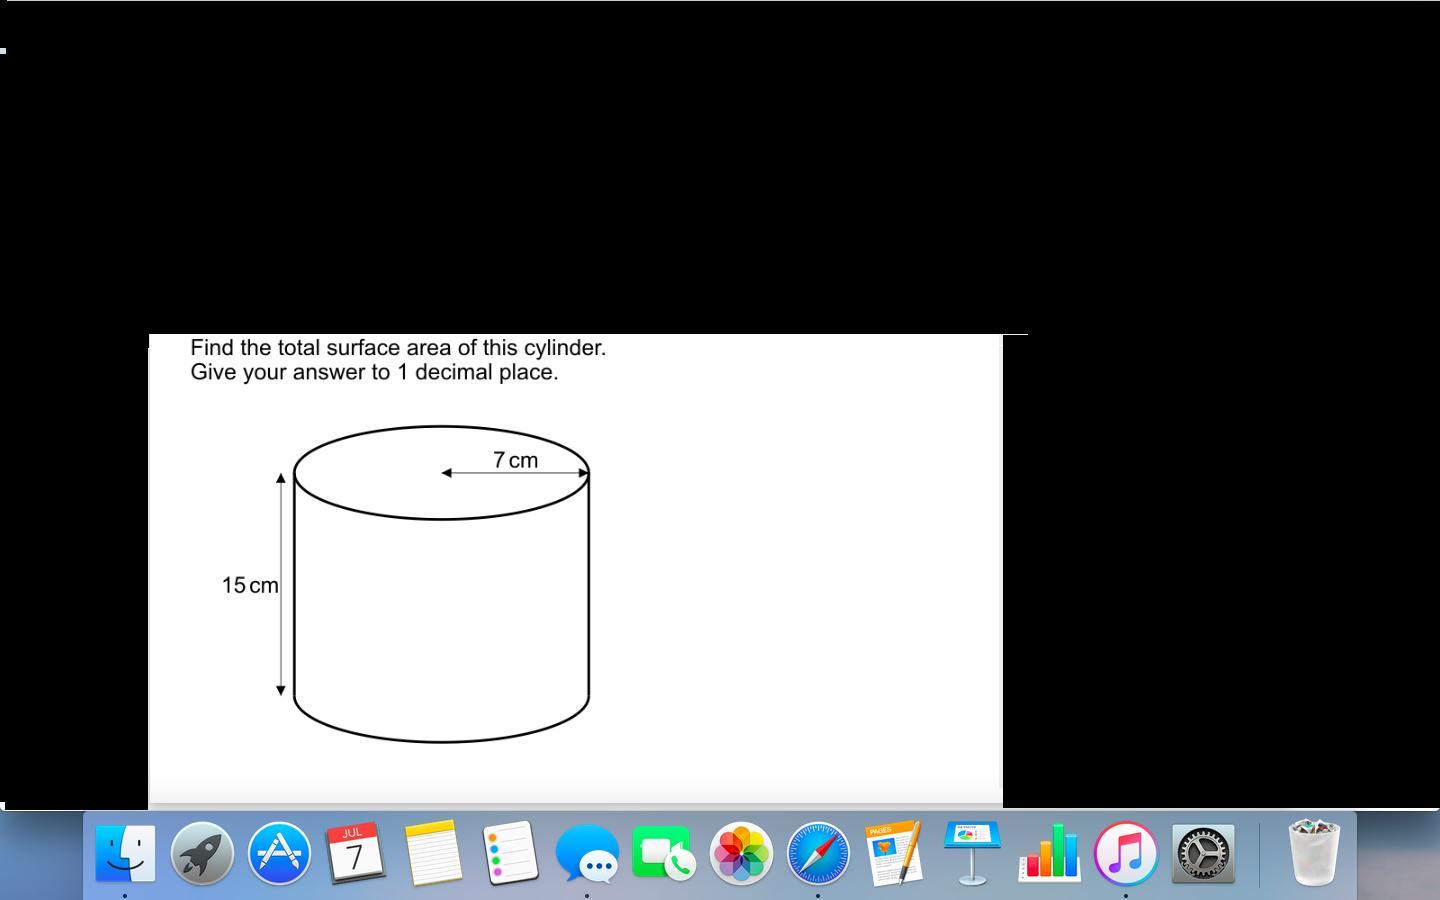Image resolution: width=1440 pixels, height=900 pixels.
Task: Click the 'Find the total surface area' text
Action: point(398,348)
